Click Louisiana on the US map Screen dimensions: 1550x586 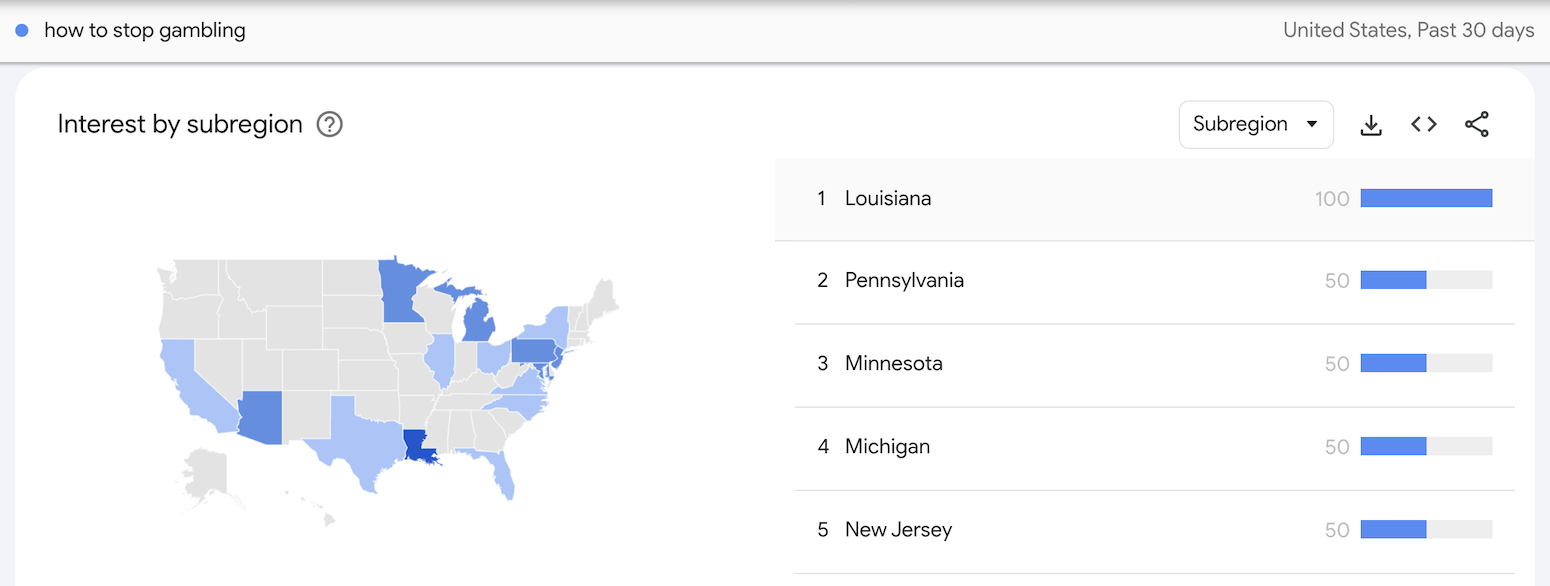[415, 445]
